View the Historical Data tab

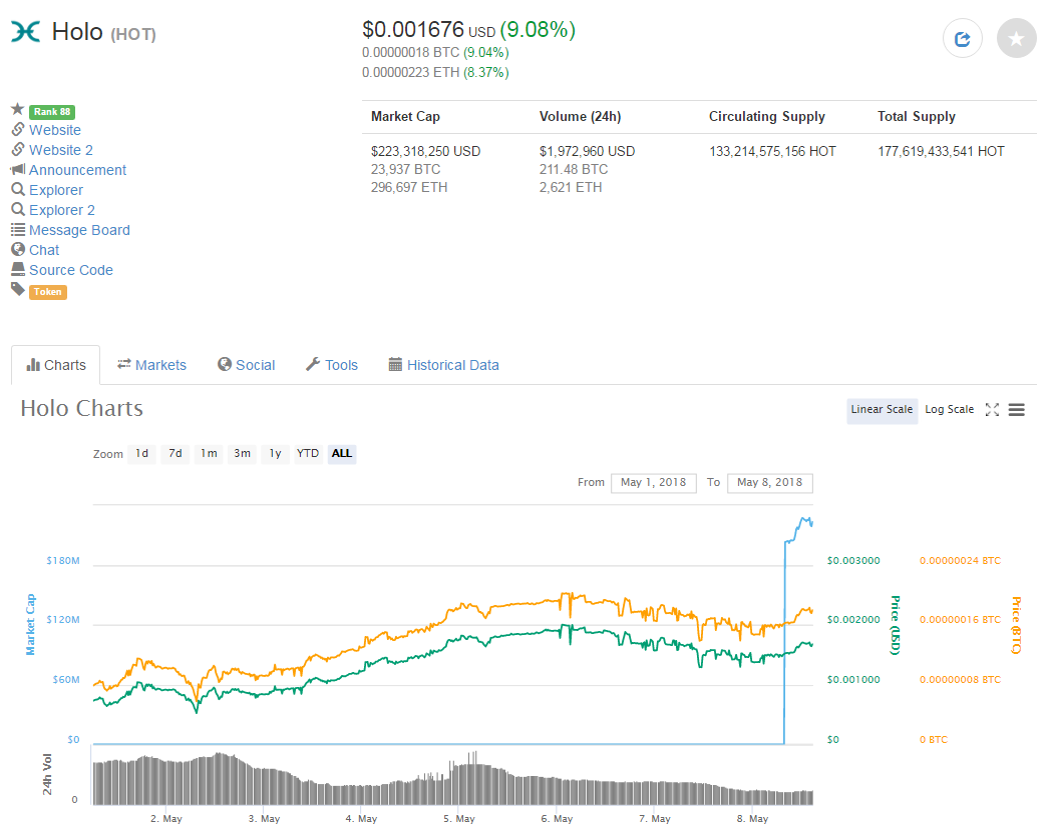(x=444, y=365)
